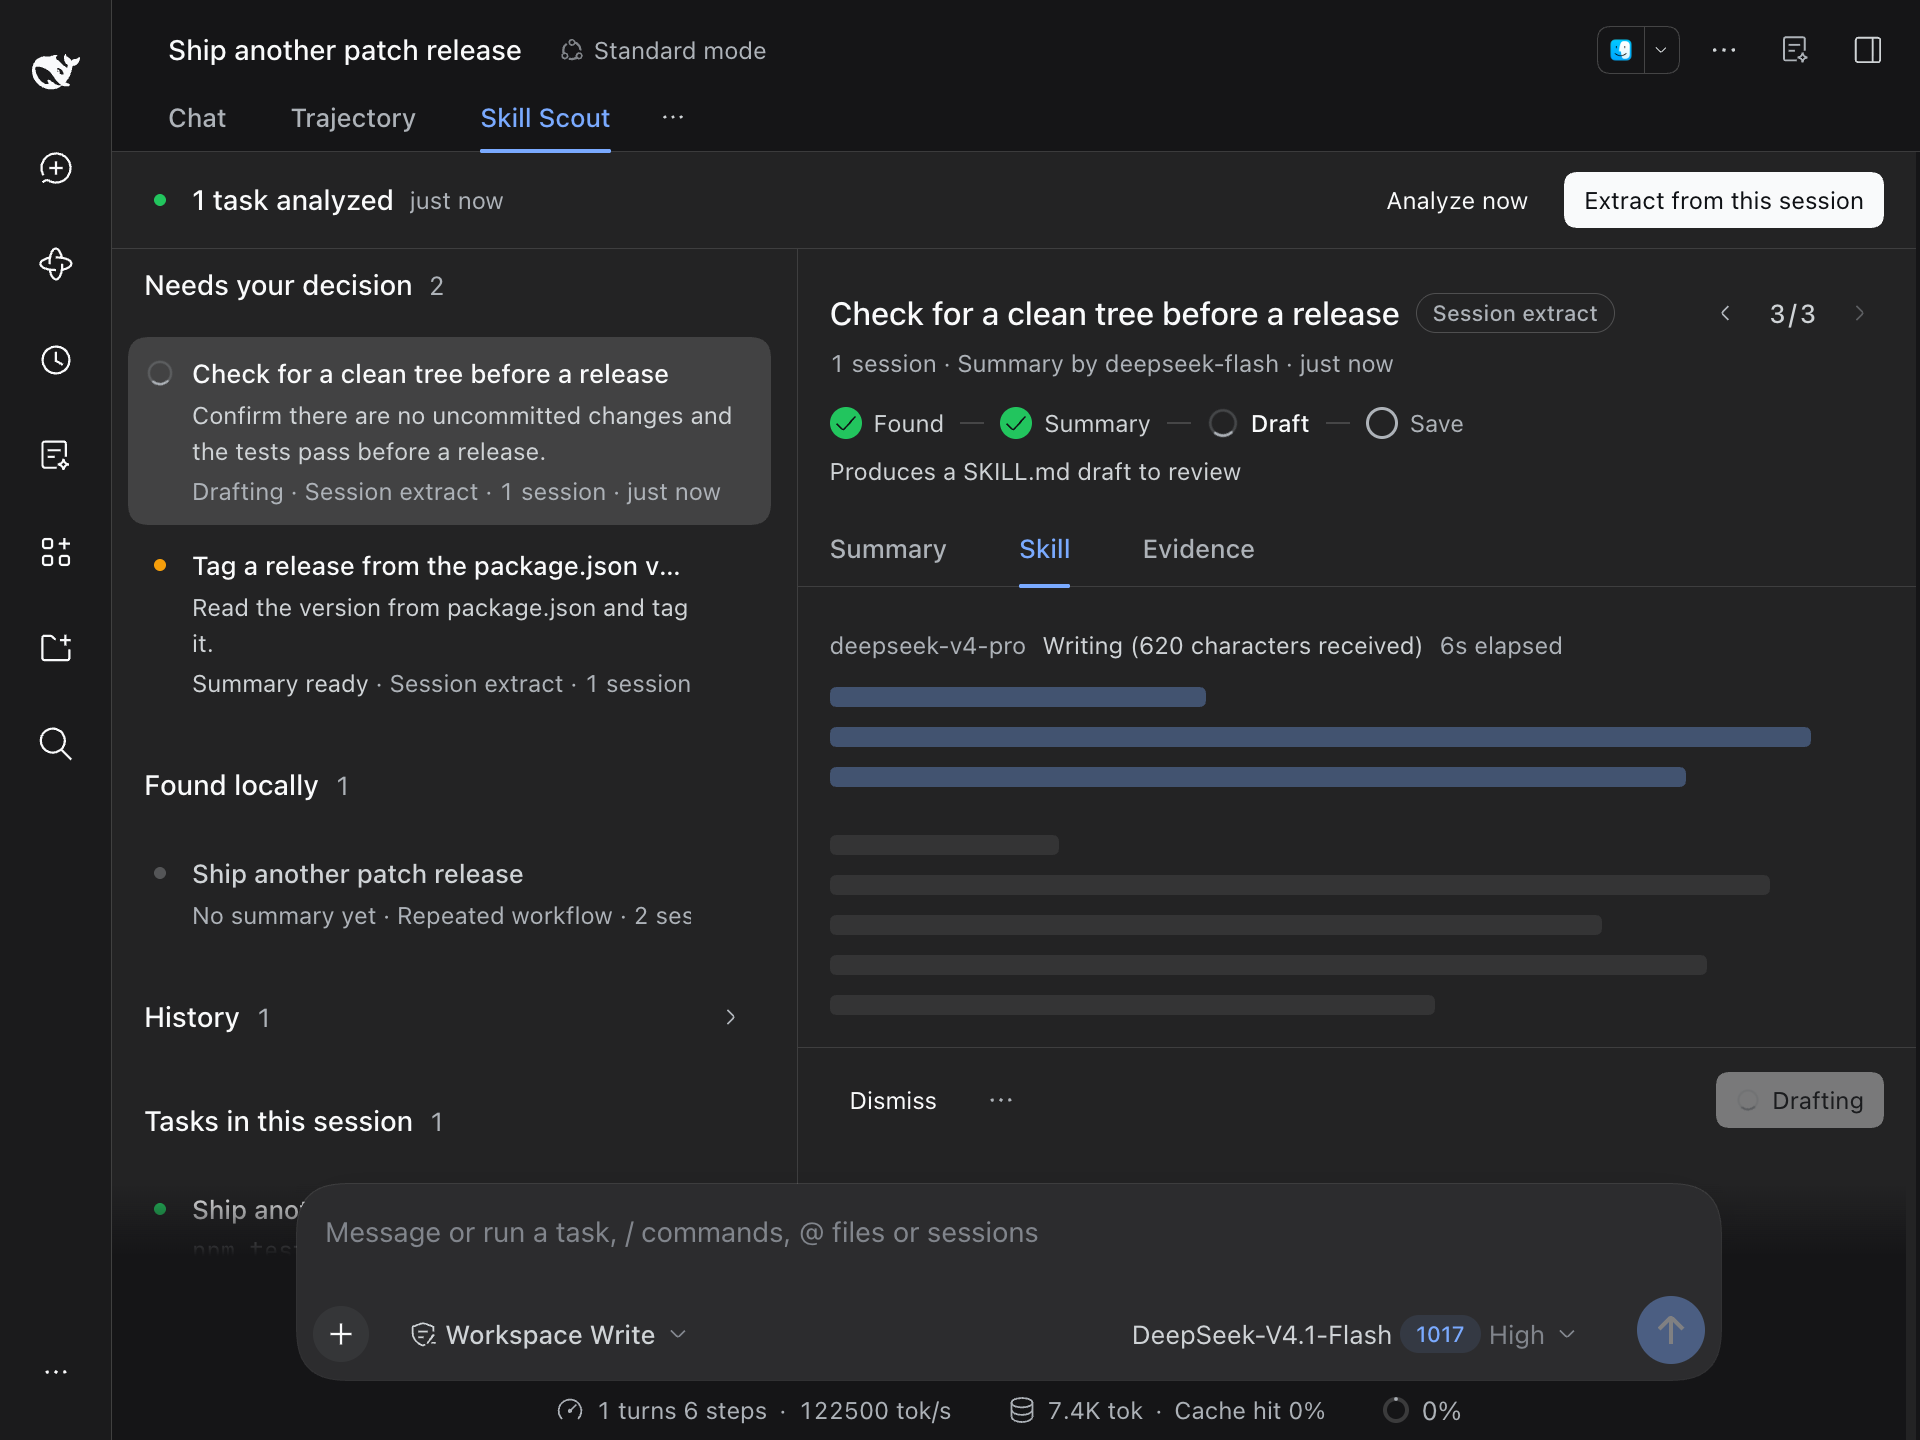
Task: Open the High reasoning effort dropdown
Action: (x=1532, y=1335)
